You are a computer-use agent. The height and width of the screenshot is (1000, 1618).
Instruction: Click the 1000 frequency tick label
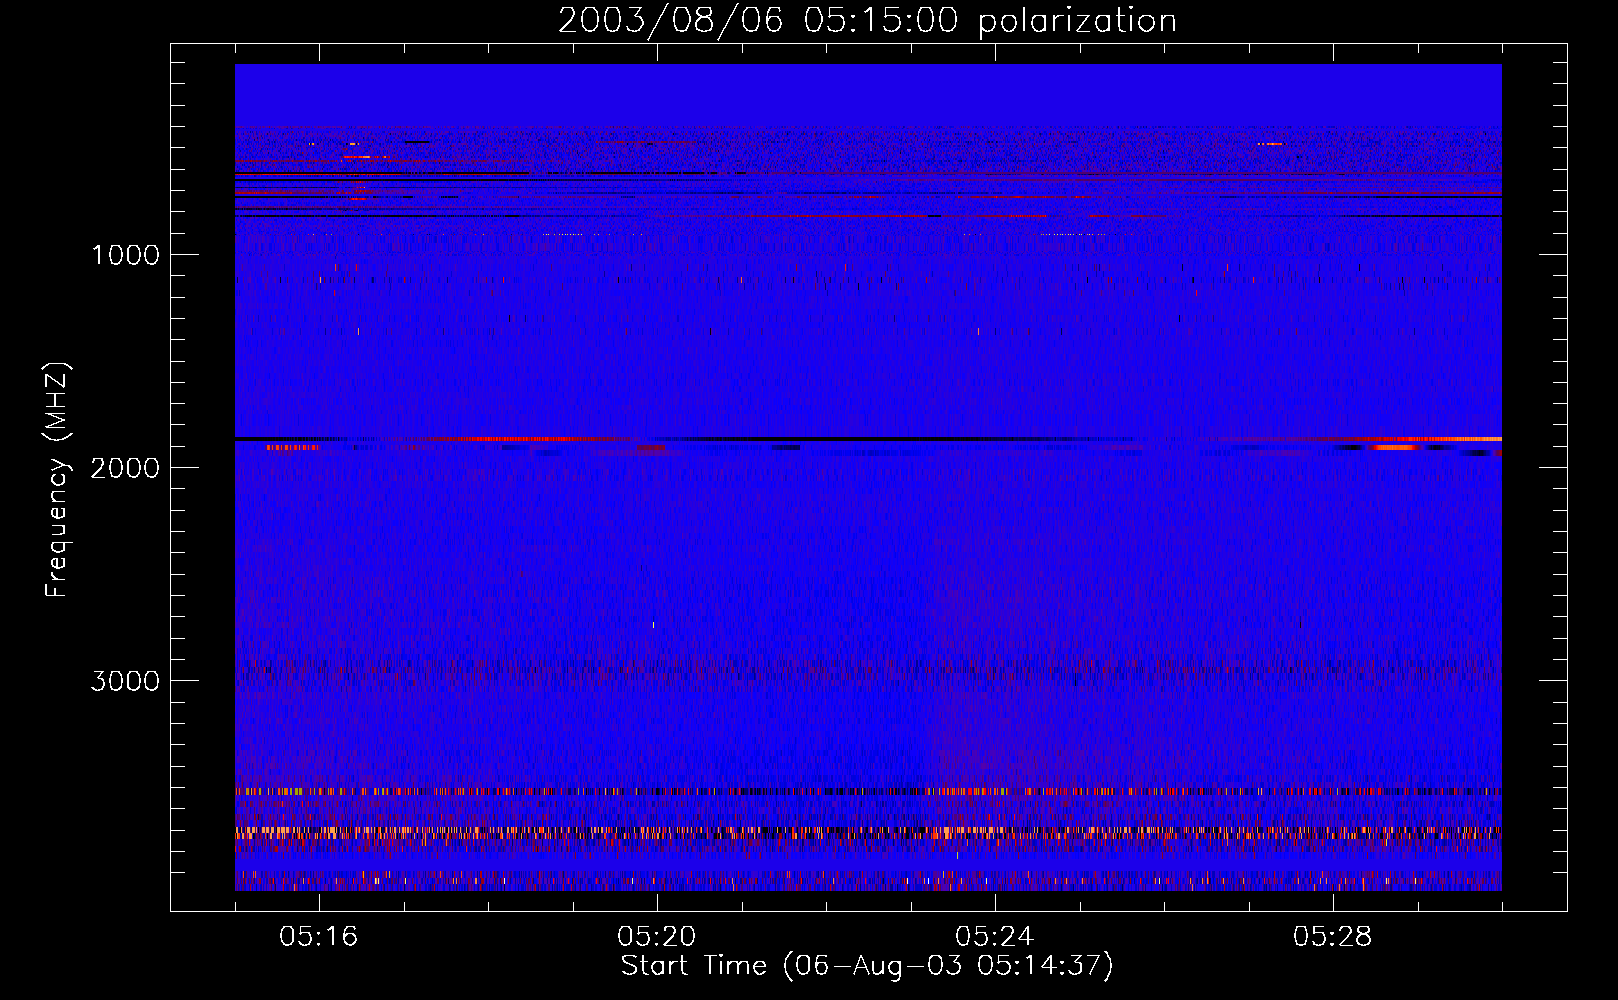click(125, 255)
